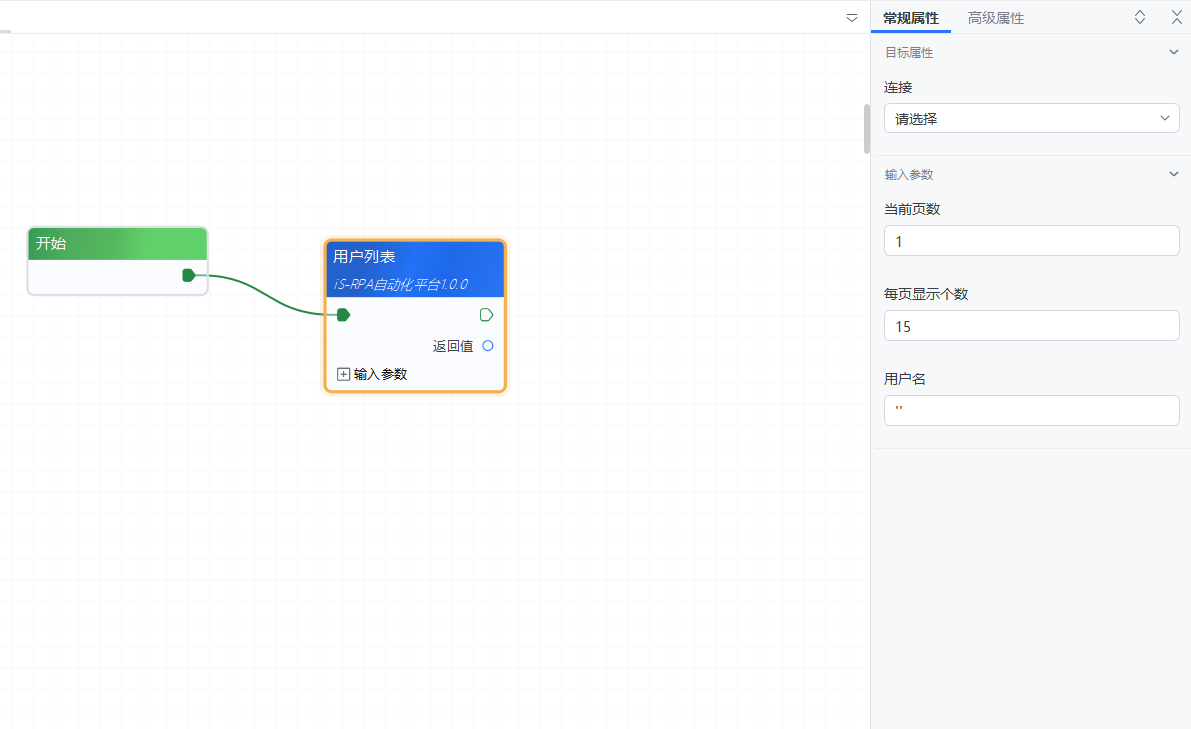Open the 连接 请选择 dropdown
The height and width of the screenshot is (729, 1191).
point(1031,118)
